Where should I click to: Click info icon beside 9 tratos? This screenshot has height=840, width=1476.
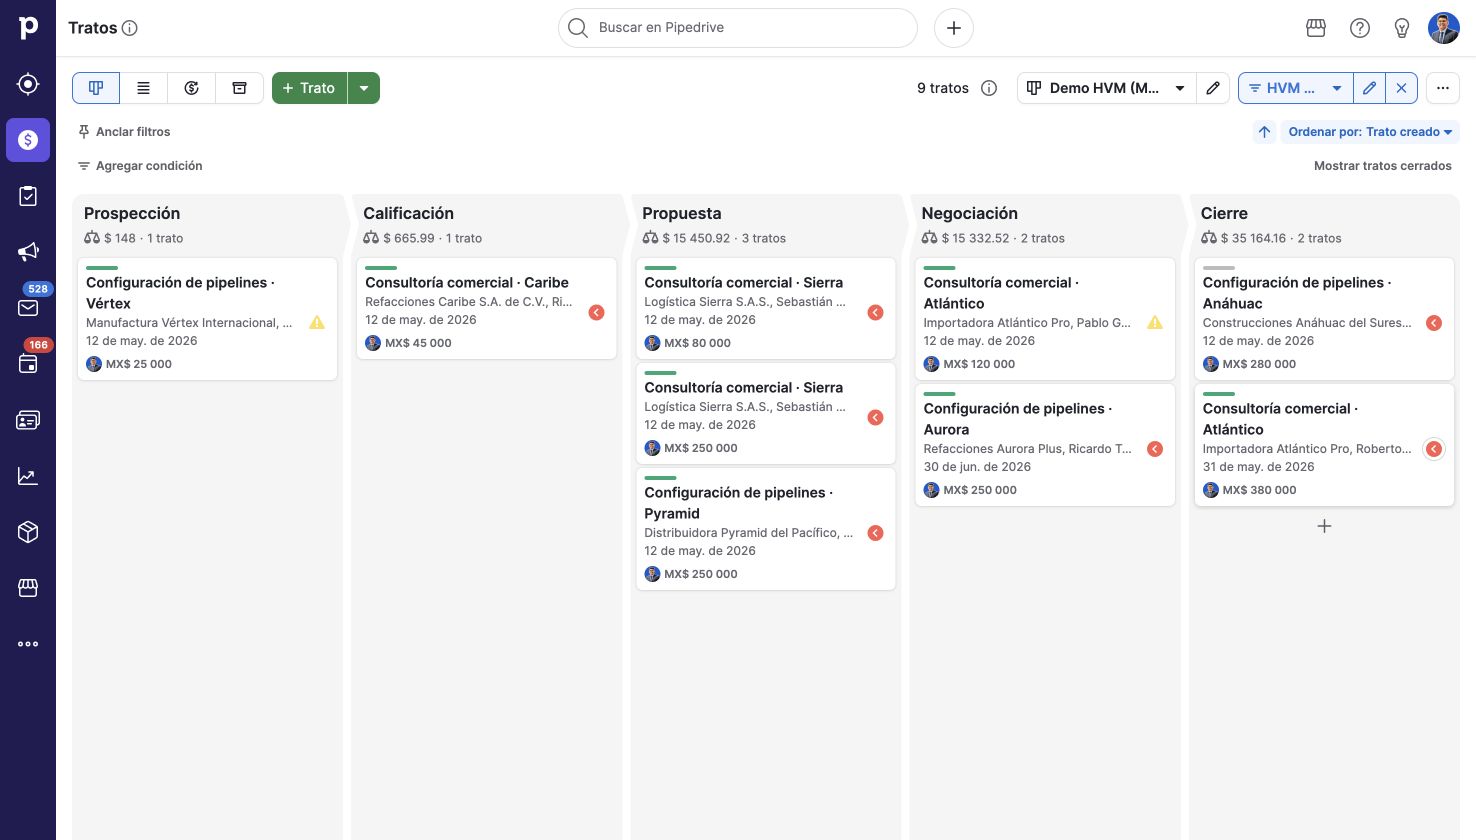pos(989,88)
